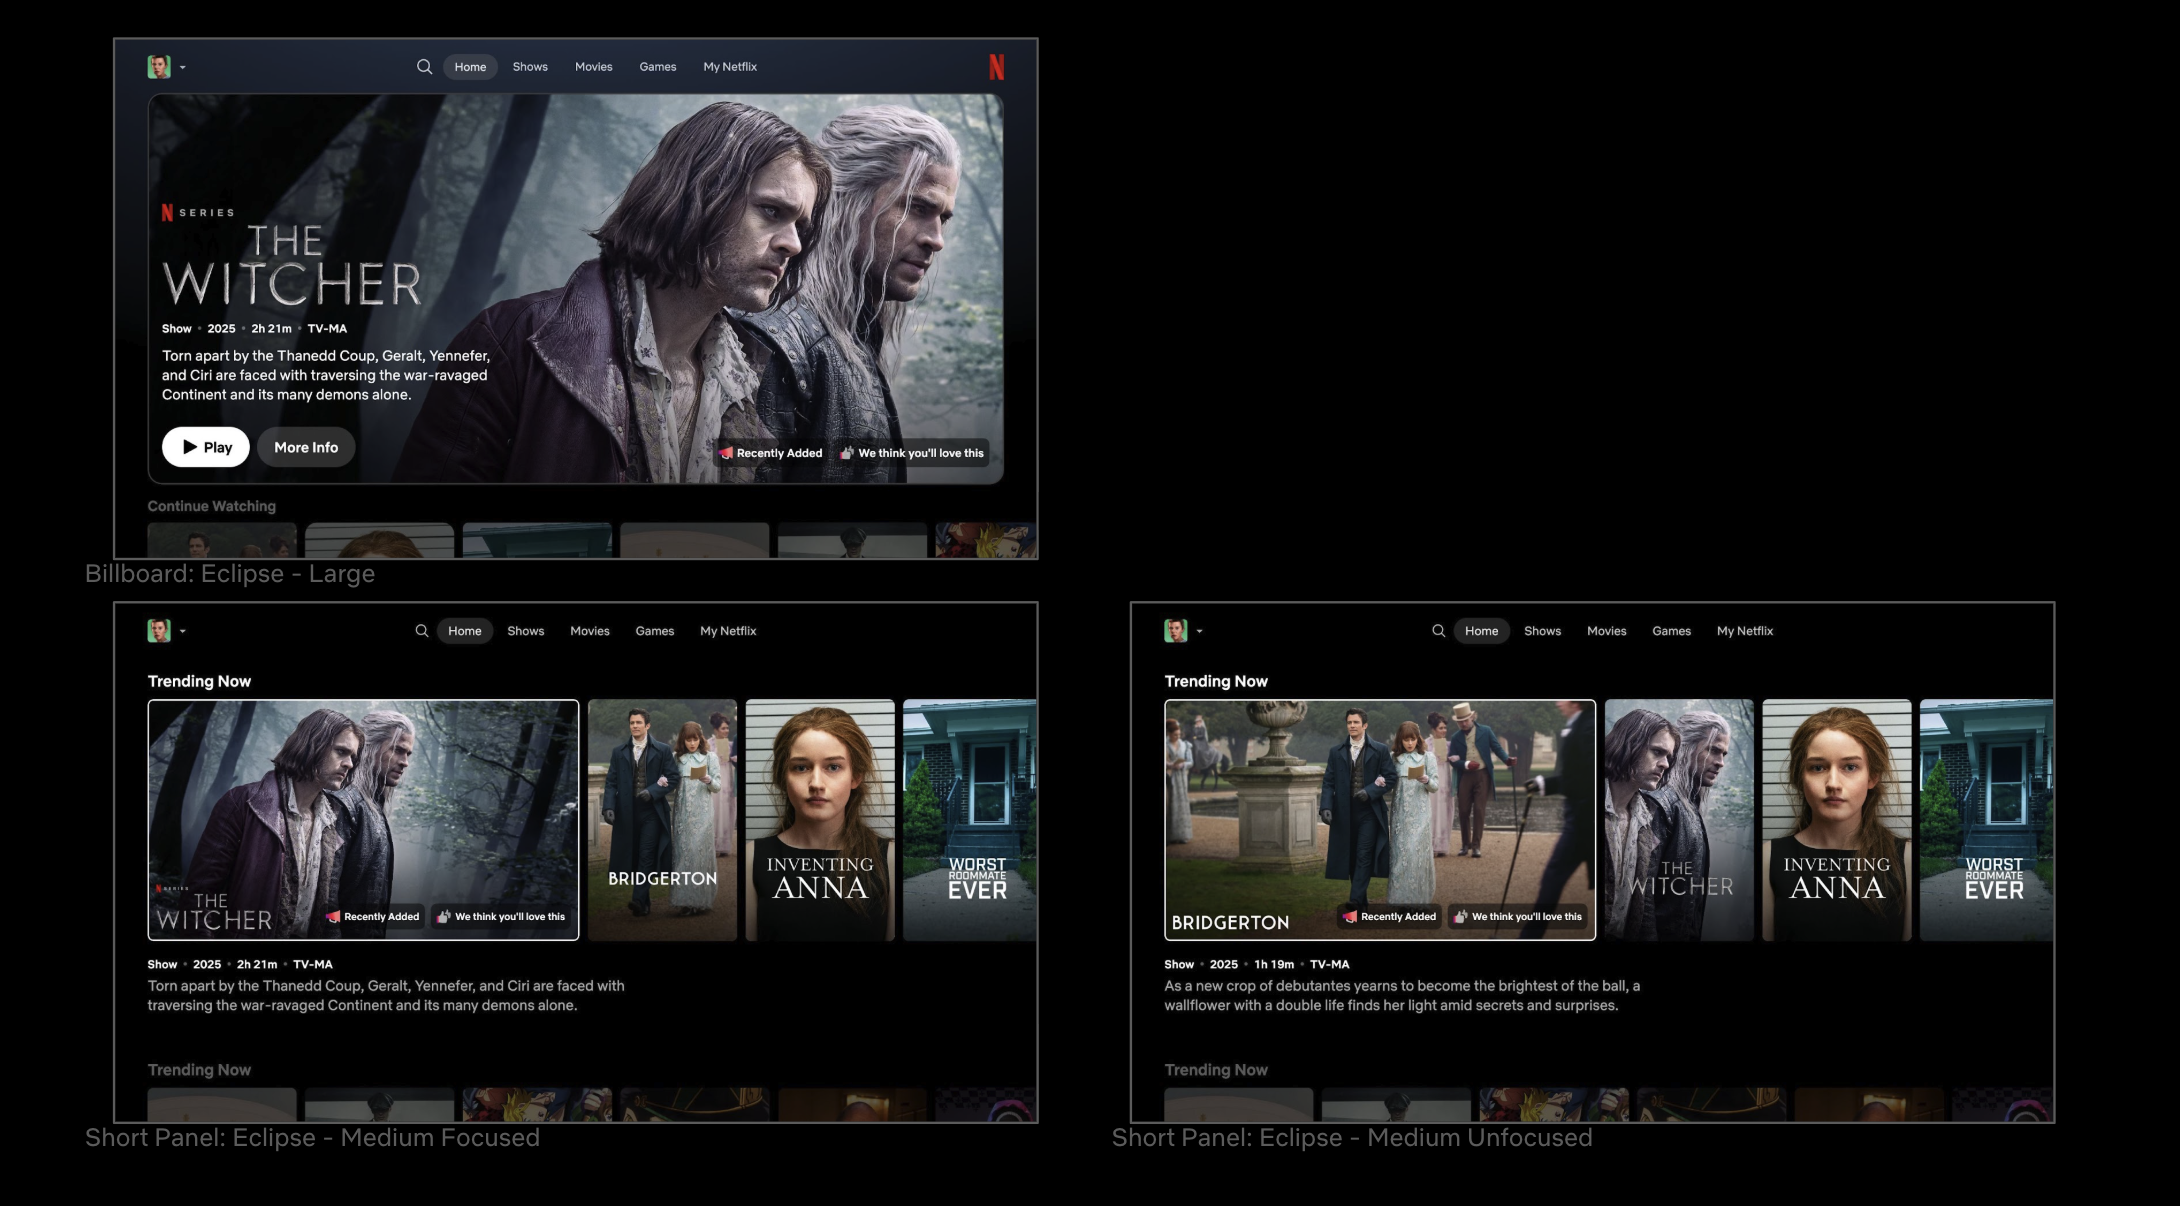This screenshot has width=2180, height=1206.
Task: Click the Witcher title logo on billboard
Action: [291, 265]
